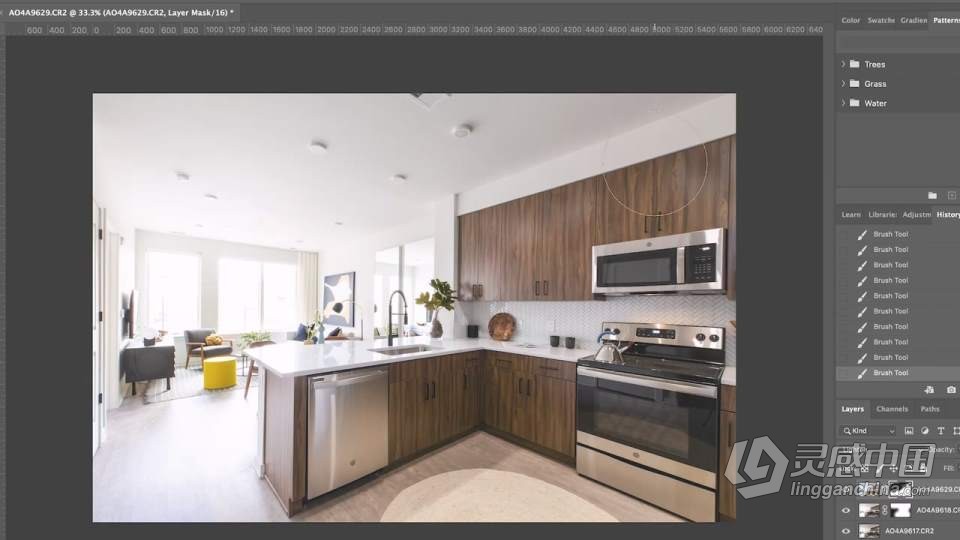Expand the Water pattern group
The width and height of the screenshot is (960, 540).
[x=843, y=103]
